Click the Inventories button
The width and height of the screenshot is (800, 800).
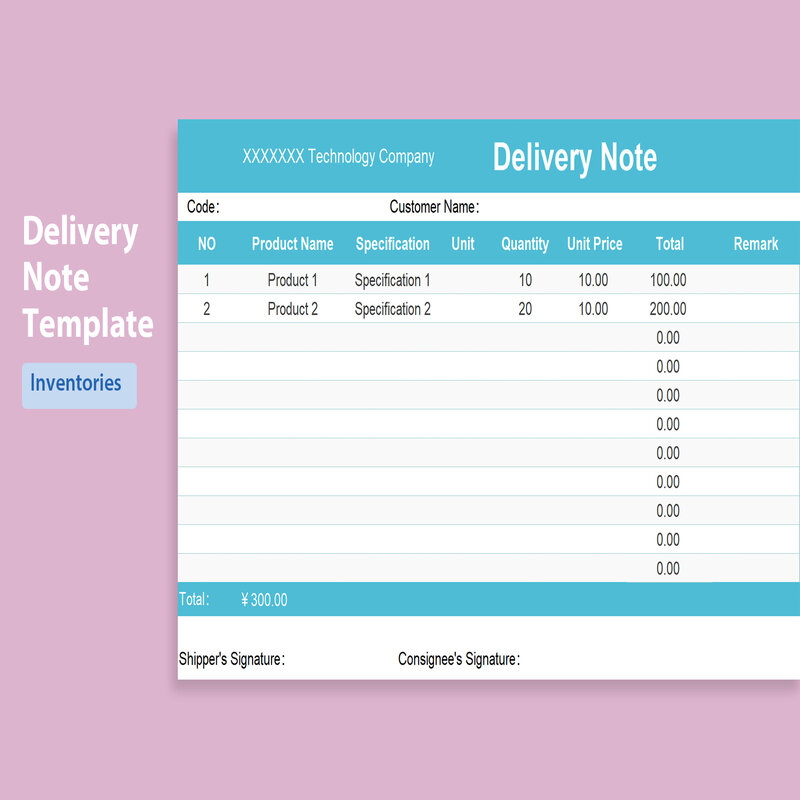click(x=79, y=385)
